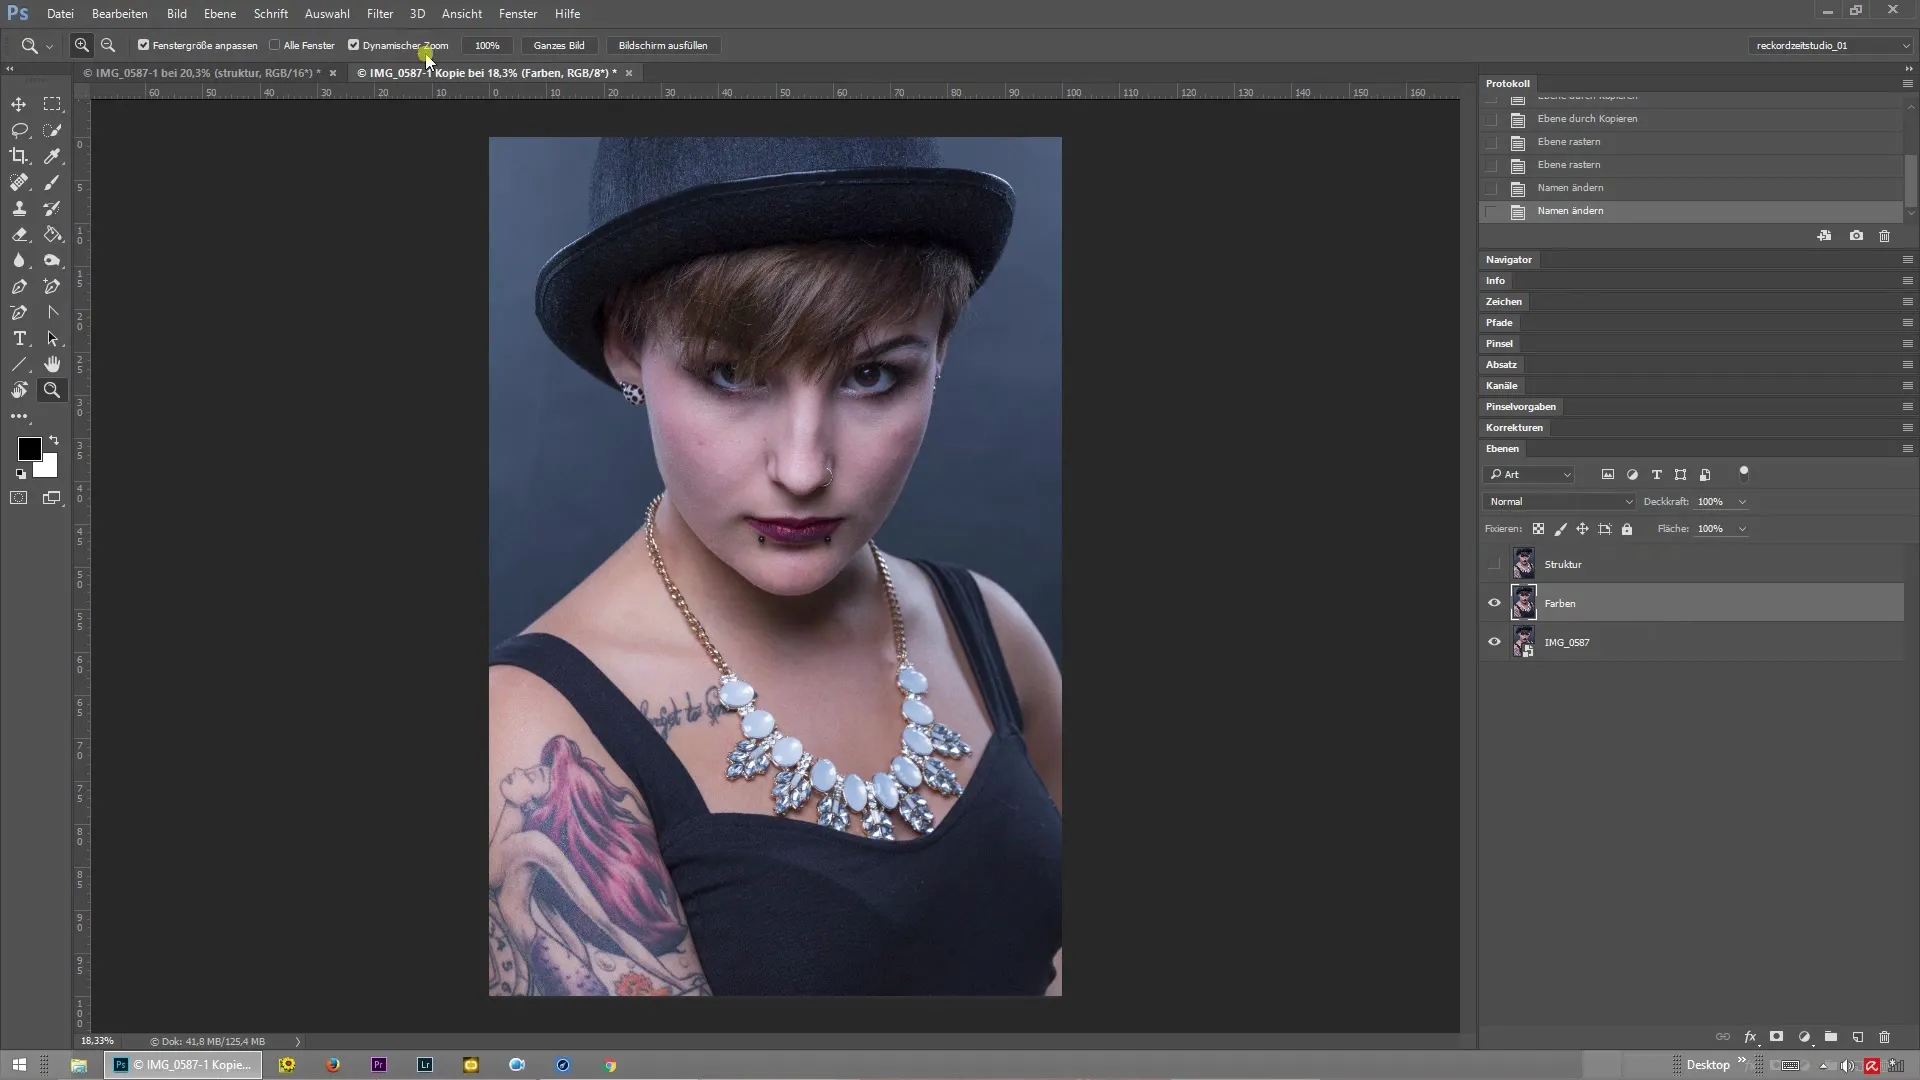
Task: Switch to IMG_0587-1 struktur document tab
Action: (202, 73)
